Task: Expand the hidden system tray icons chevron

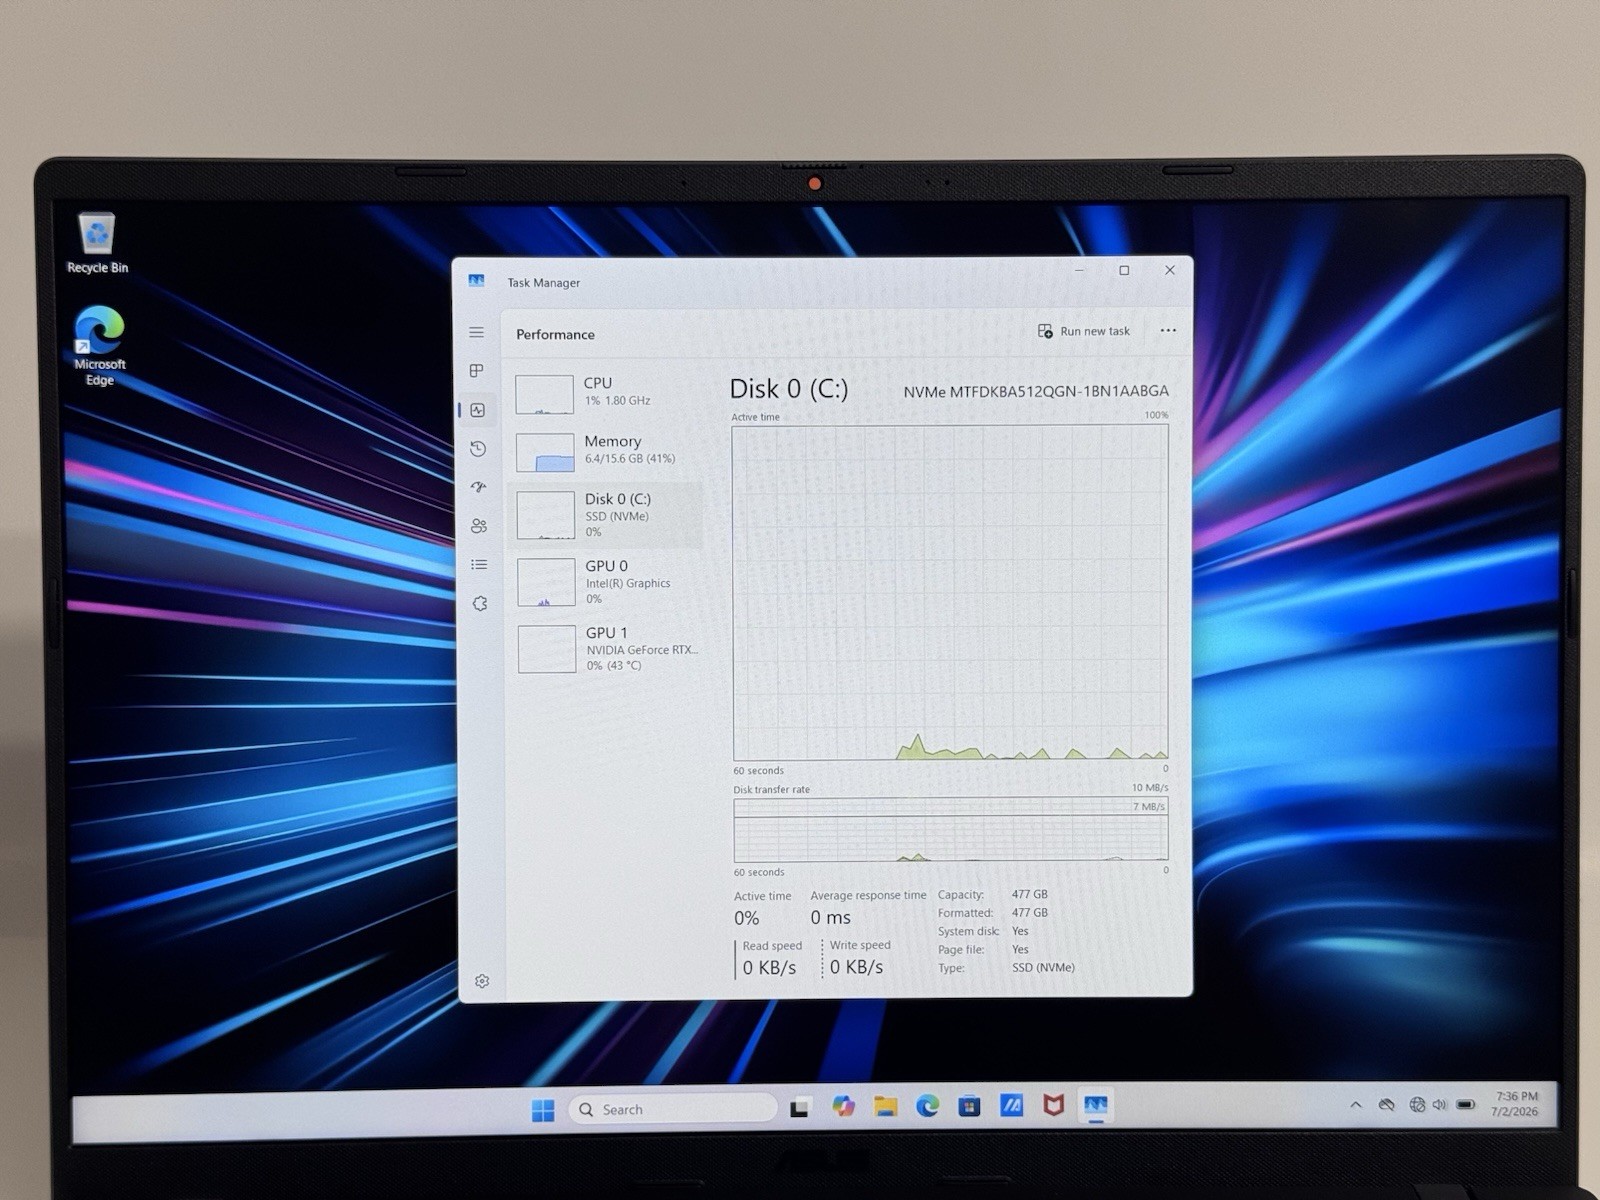Action: coord(1356,1105)
